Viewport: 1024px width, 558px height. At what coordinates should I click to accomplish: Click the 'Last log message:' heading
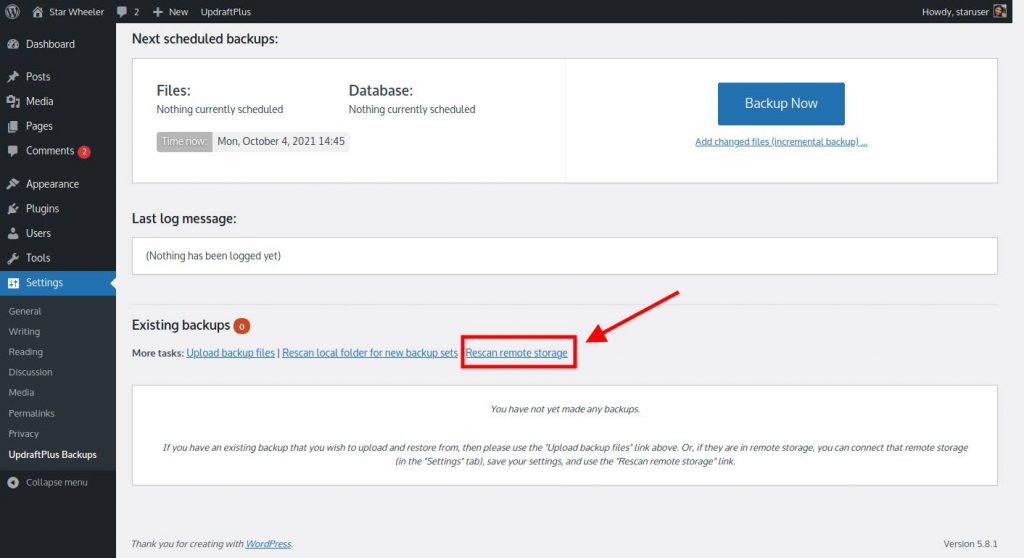(x=184, y=218)
